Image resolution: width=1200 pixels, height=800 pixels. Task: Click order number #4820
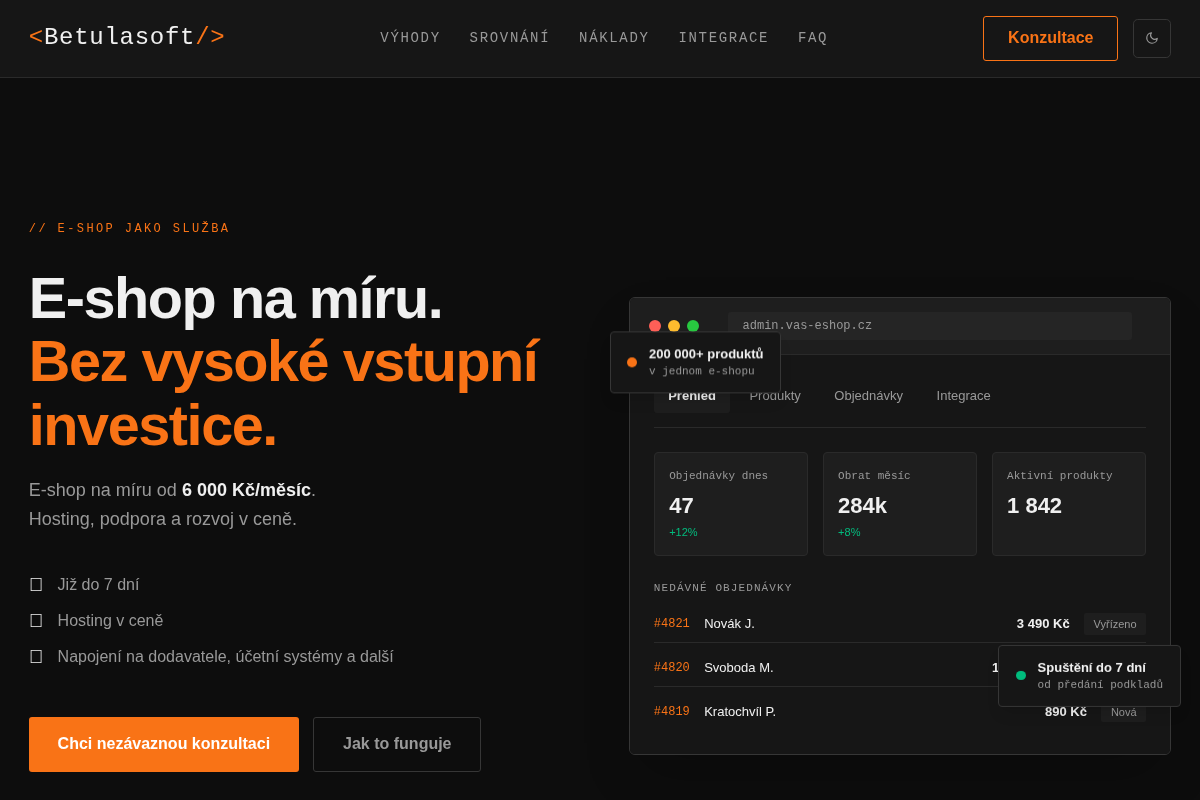672,668
